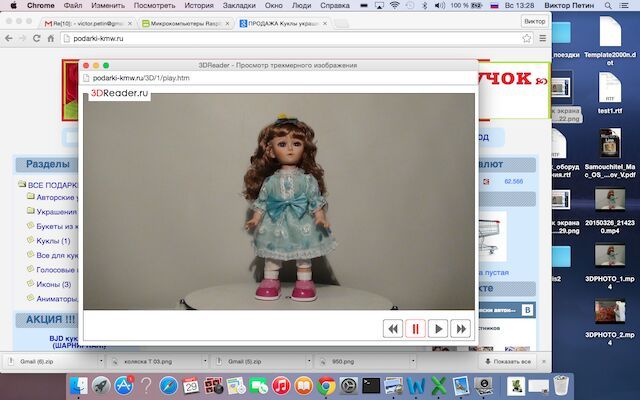Click the 3DReader.ru logo

point(119,93)
